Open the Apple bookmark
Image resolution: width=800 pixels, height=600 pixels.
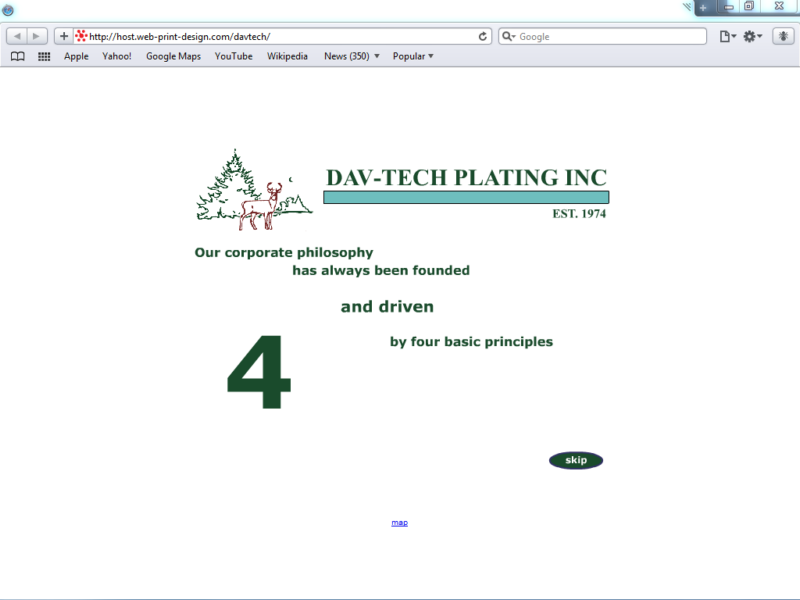pyautogui.click(x=76, y=56)
